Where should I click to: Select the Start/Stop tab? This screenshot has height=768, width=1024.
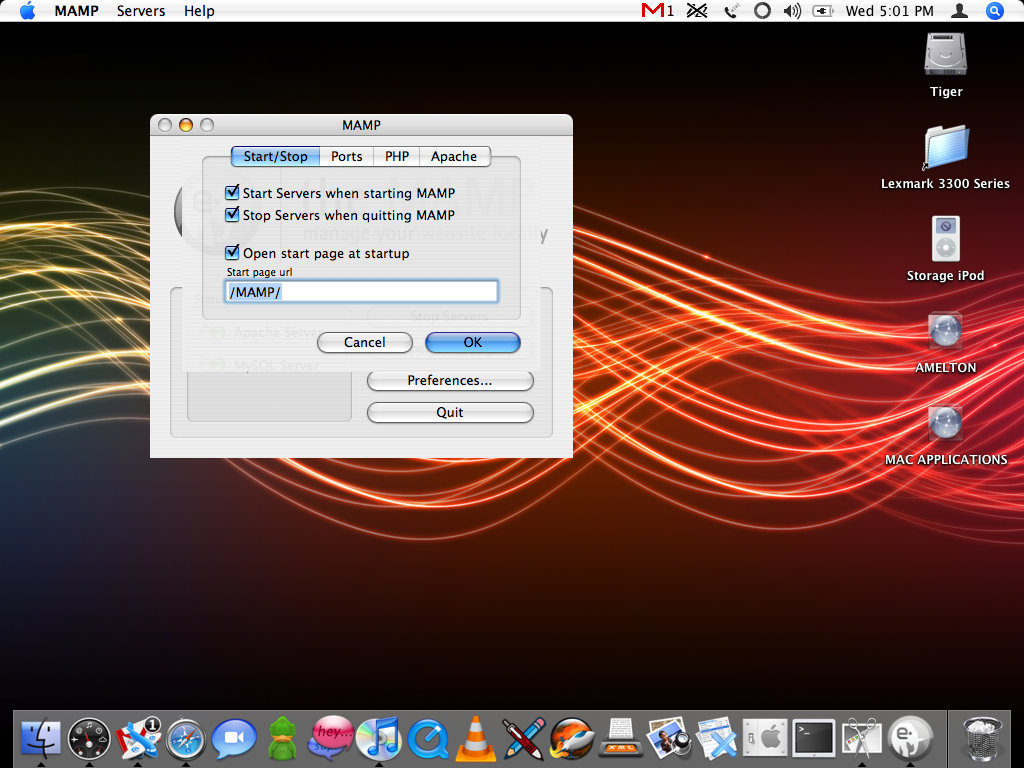click(275, 156)
